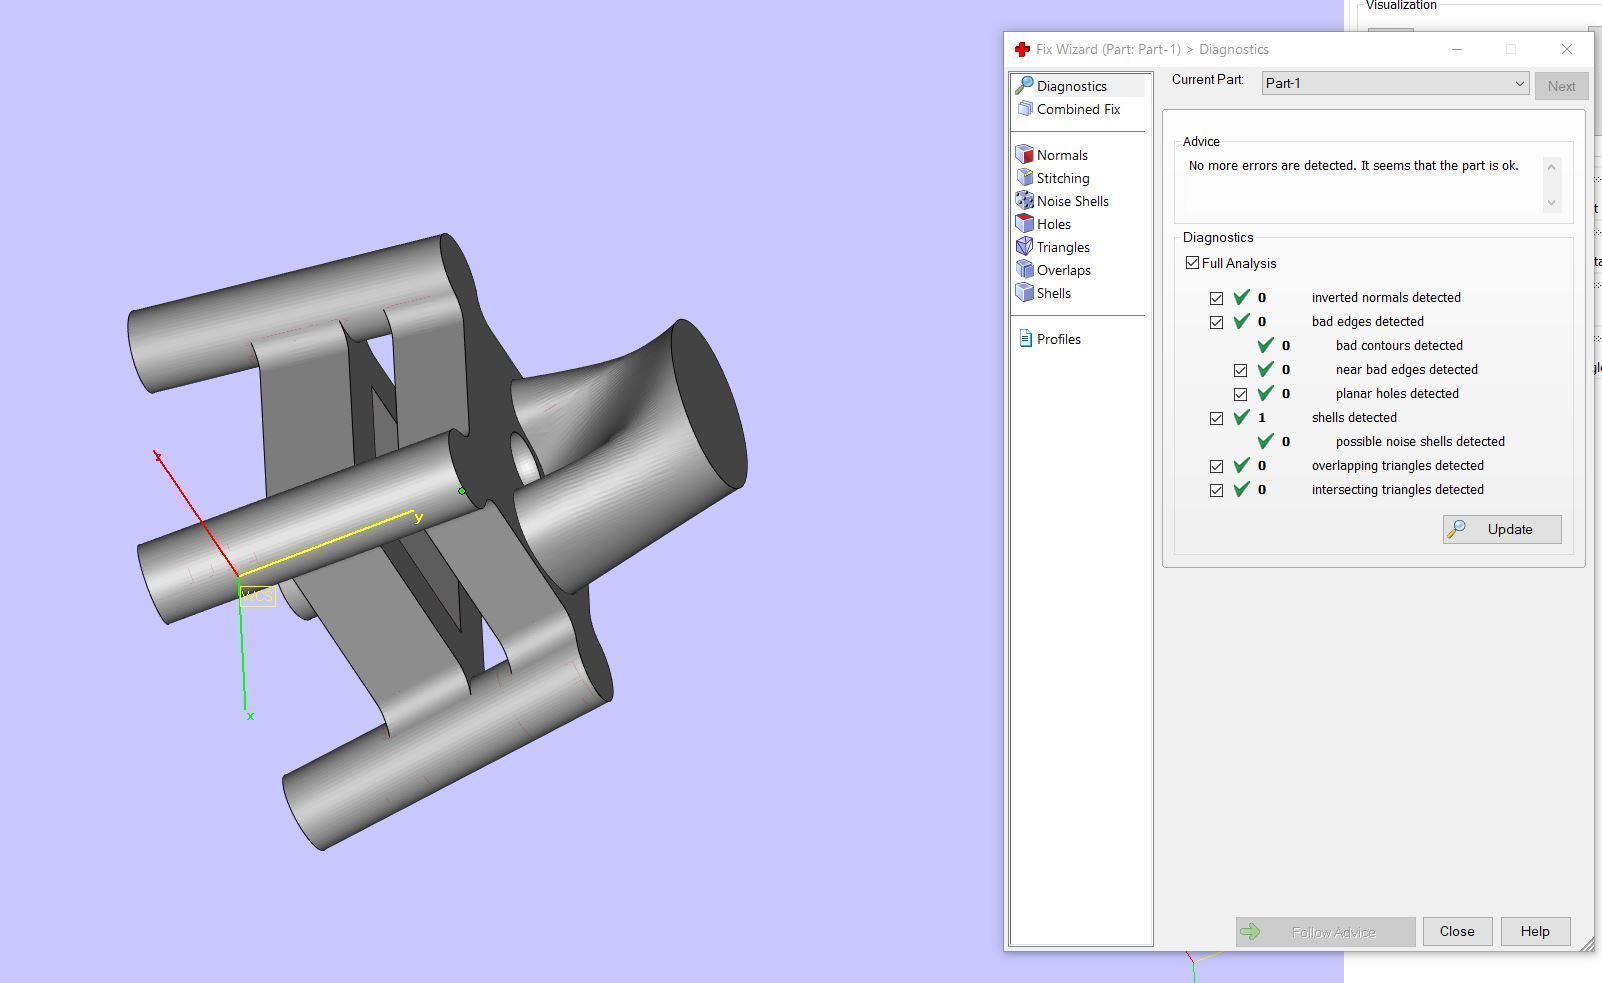Image resolution: width=1602 pixels, height=983 pixels.
Task: Click green check icon for bad edges detected
Action: pyautogui.click(x=1241, y=321)
